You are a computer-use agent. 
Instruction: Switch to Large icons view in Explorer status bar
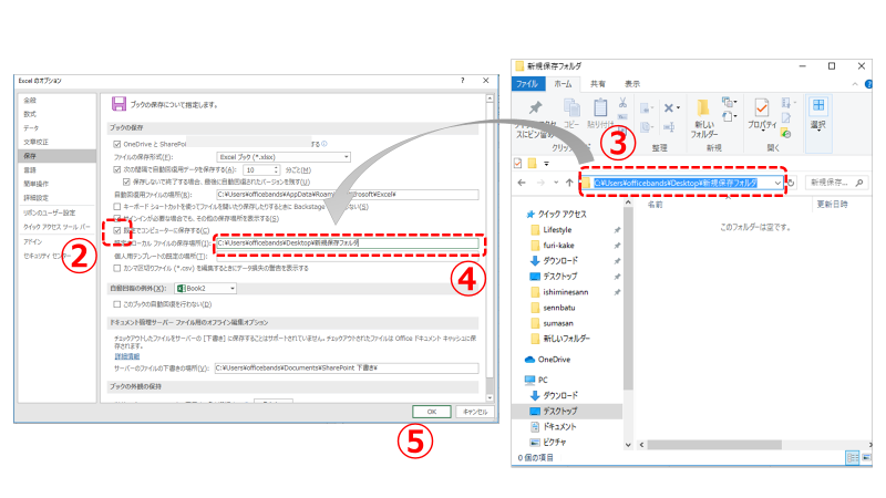point(867,457)
